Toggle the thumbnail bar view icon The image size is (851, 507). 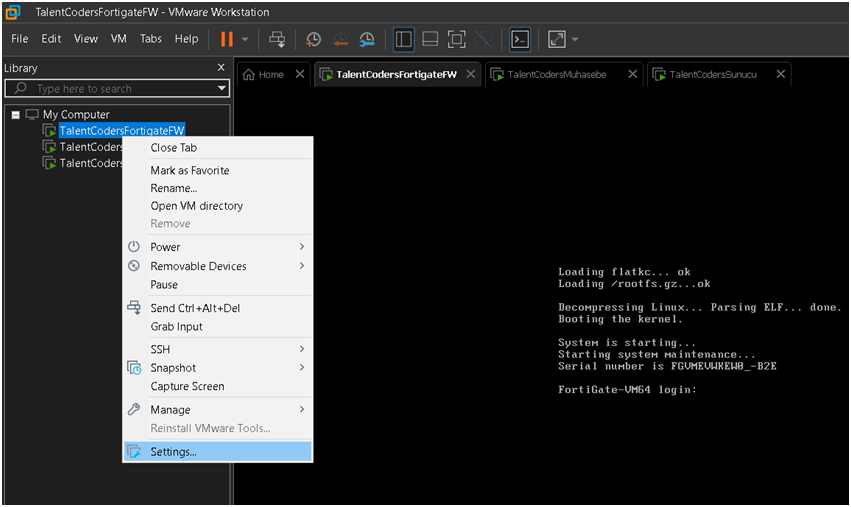pos(430,39)
